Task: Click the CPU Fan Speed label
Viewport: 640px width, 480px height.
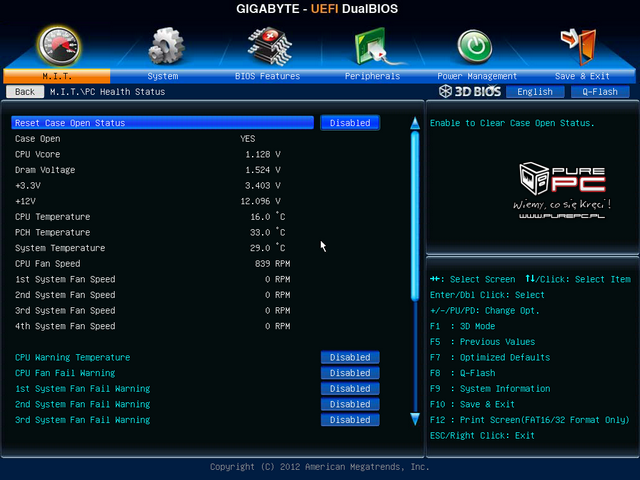Action: tap(47, 264)
